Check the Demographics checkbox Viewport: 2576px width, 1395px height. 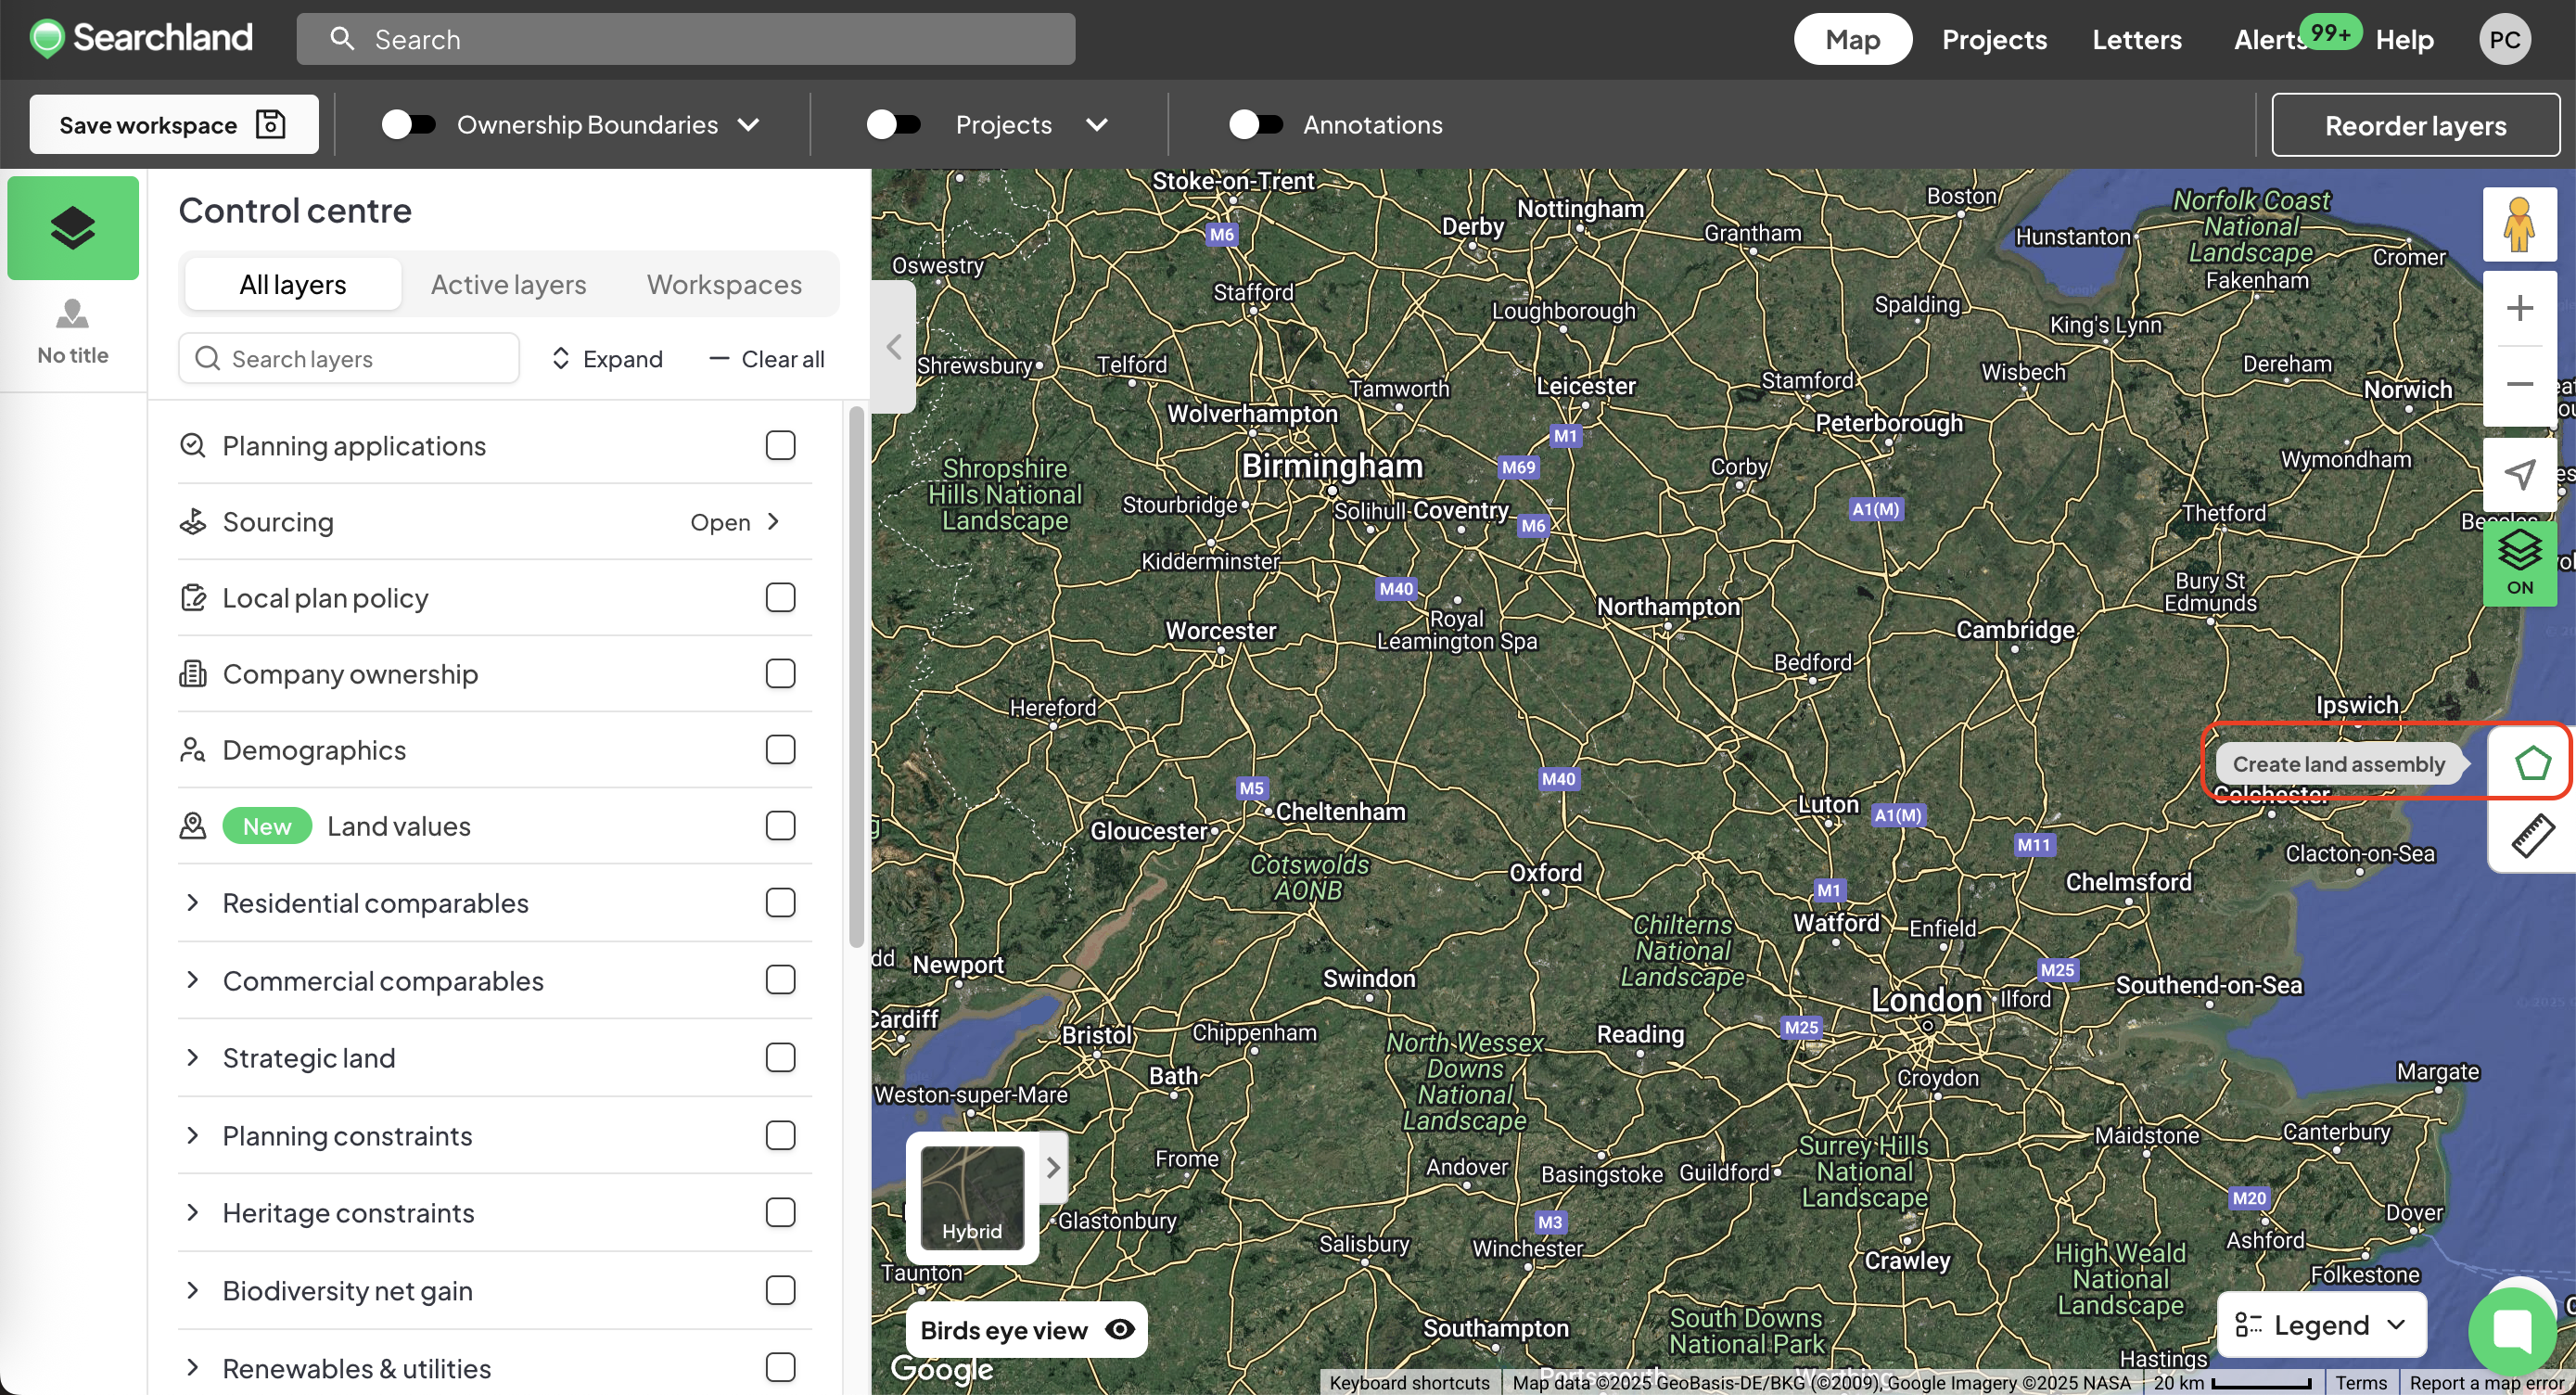tap(780, 749)
